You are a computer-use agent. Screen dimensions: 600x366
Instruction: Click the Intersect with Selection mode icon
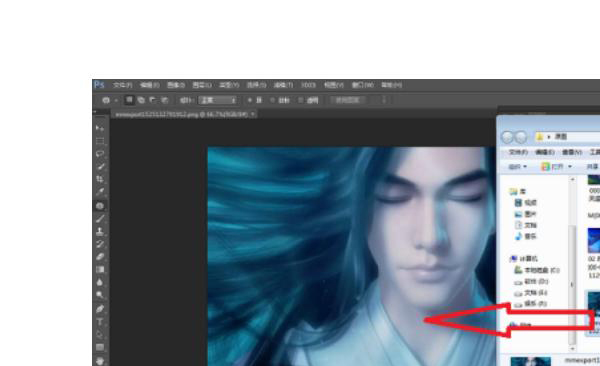[x=165, y=100]
